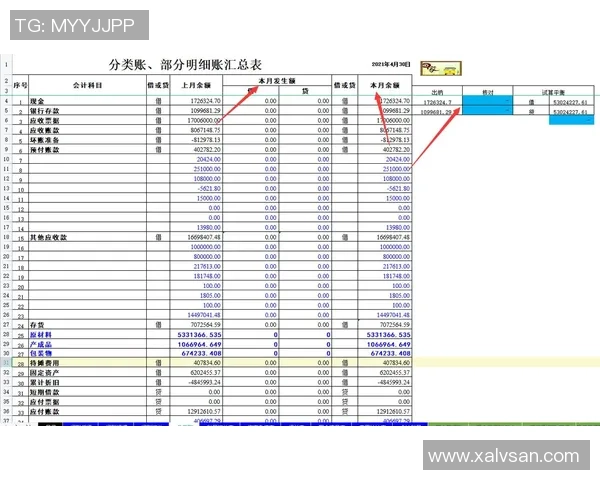This screenshot has width=600, height=480.
Task: Select the 核对 header cell
Action: coord(488,92)
